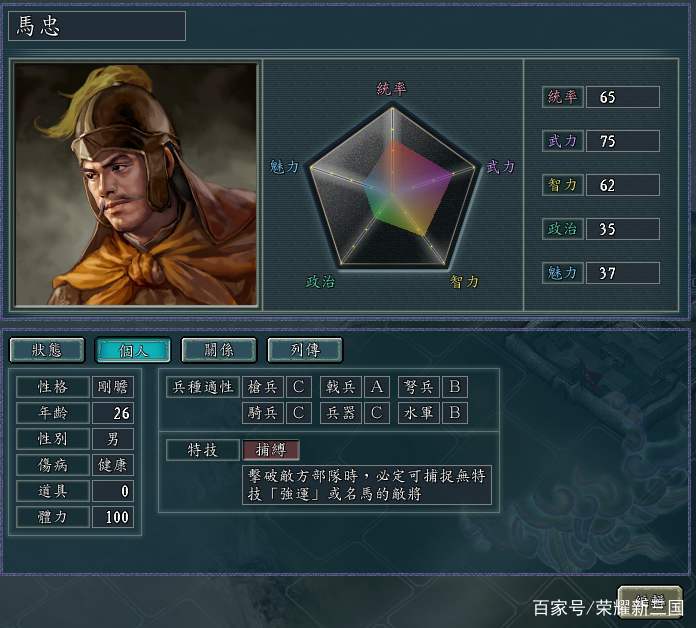Click the 體力 value 100
Image resolution: width=696 pixels, height=628 pixels.
tap(112, 517)
